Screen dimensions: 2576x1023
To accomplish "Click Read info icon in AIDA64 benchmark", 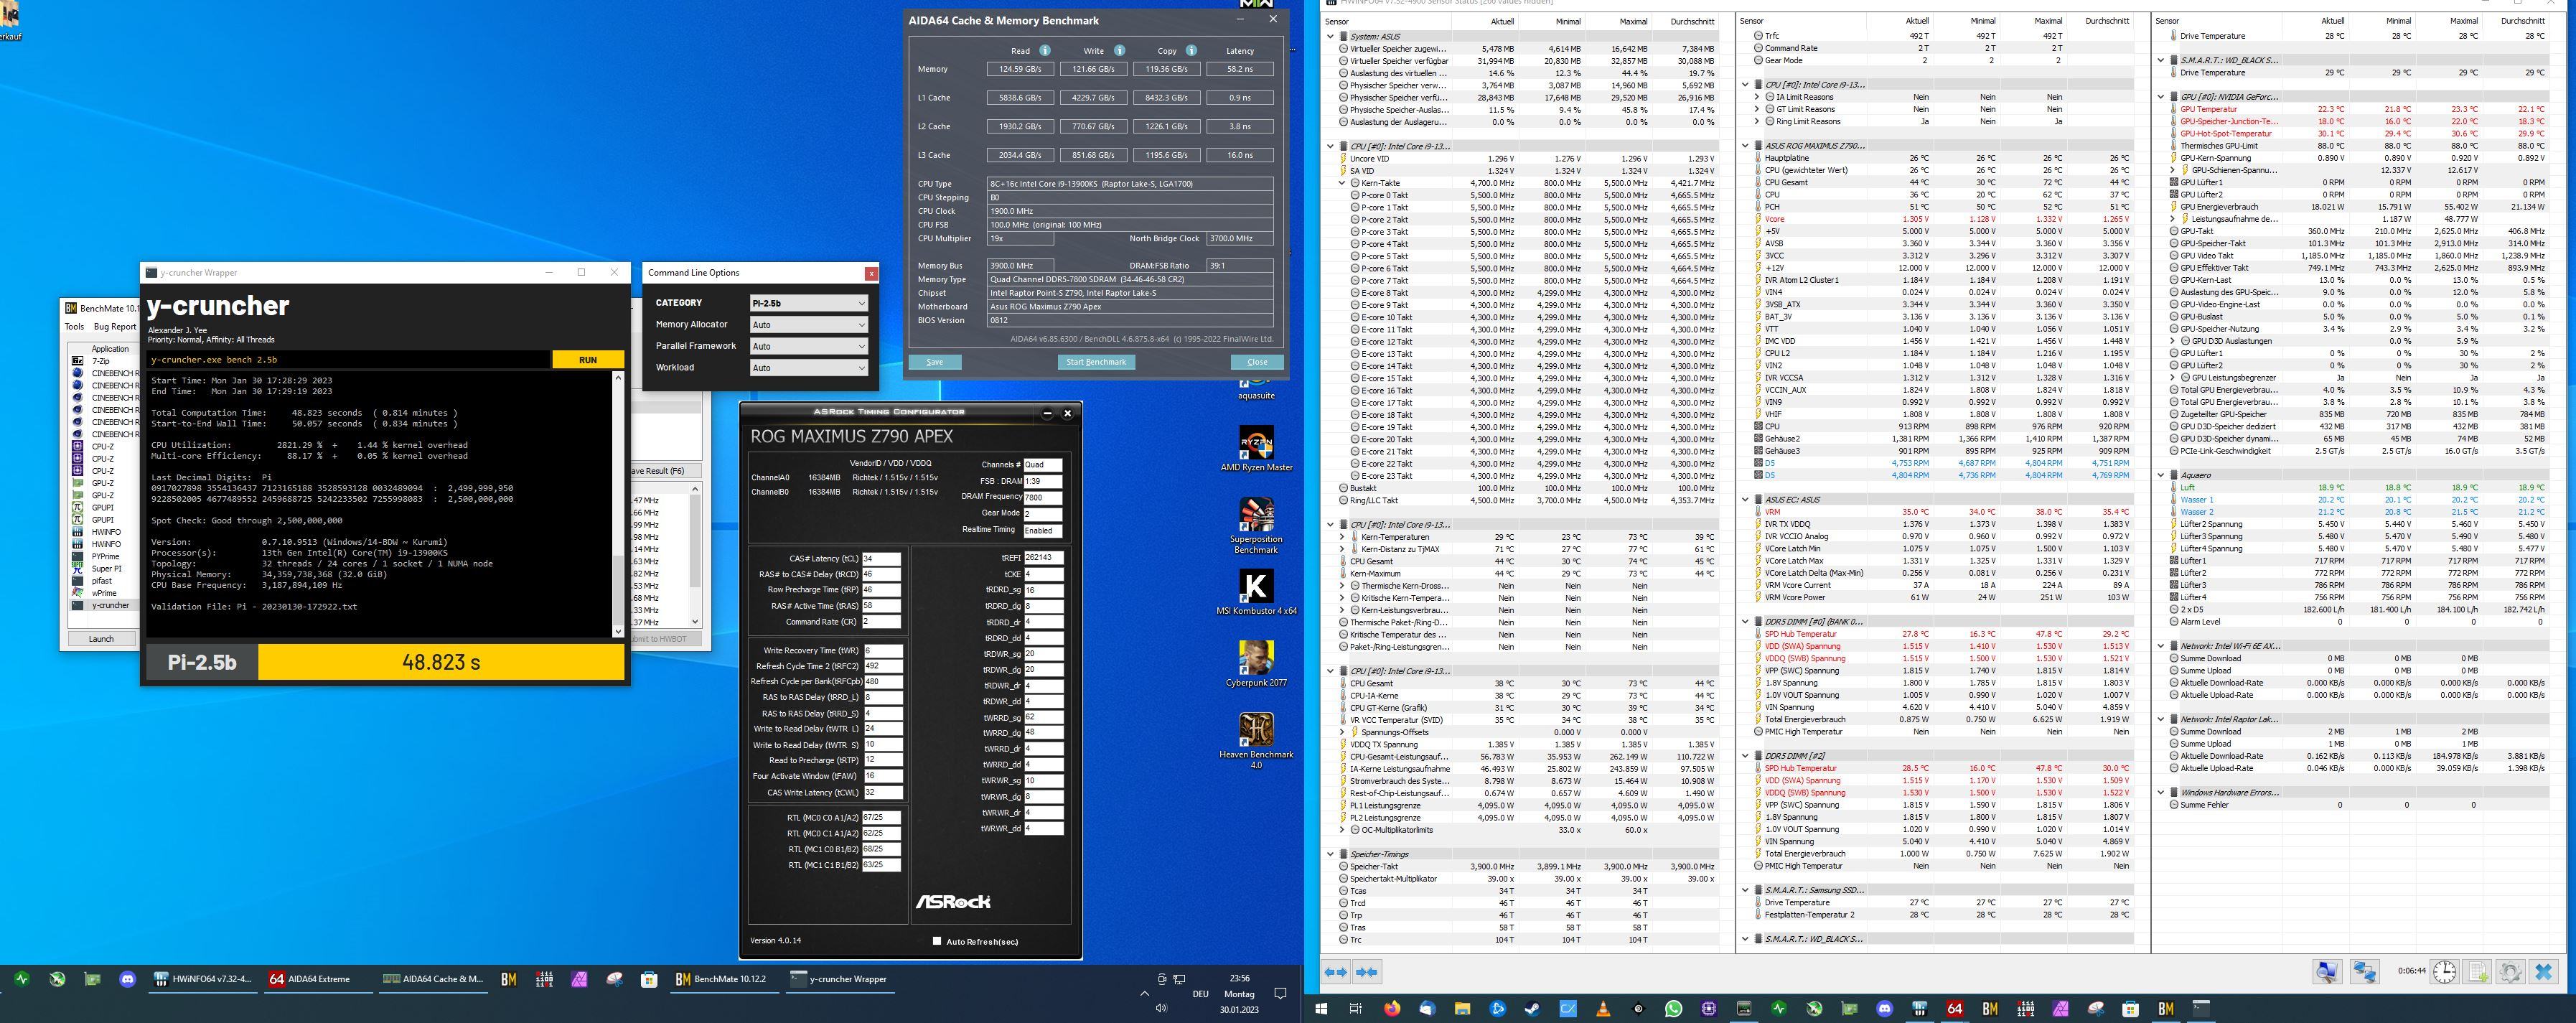I will point(1045,51).
